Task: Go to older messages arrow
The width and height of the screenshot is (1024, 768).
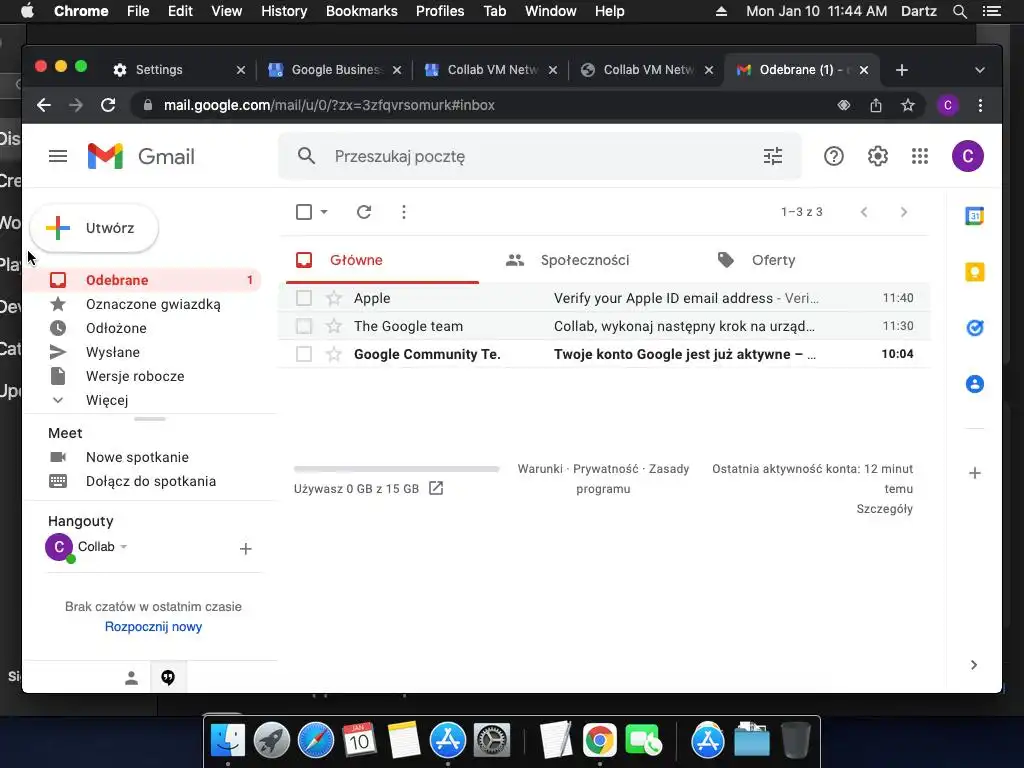Action: point(904,212)
